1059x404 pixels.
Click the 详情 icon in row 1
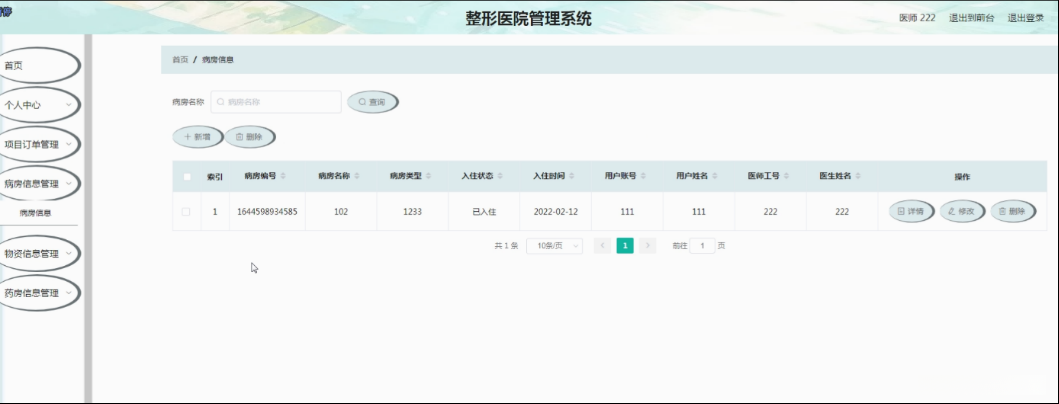coord(901,211)
